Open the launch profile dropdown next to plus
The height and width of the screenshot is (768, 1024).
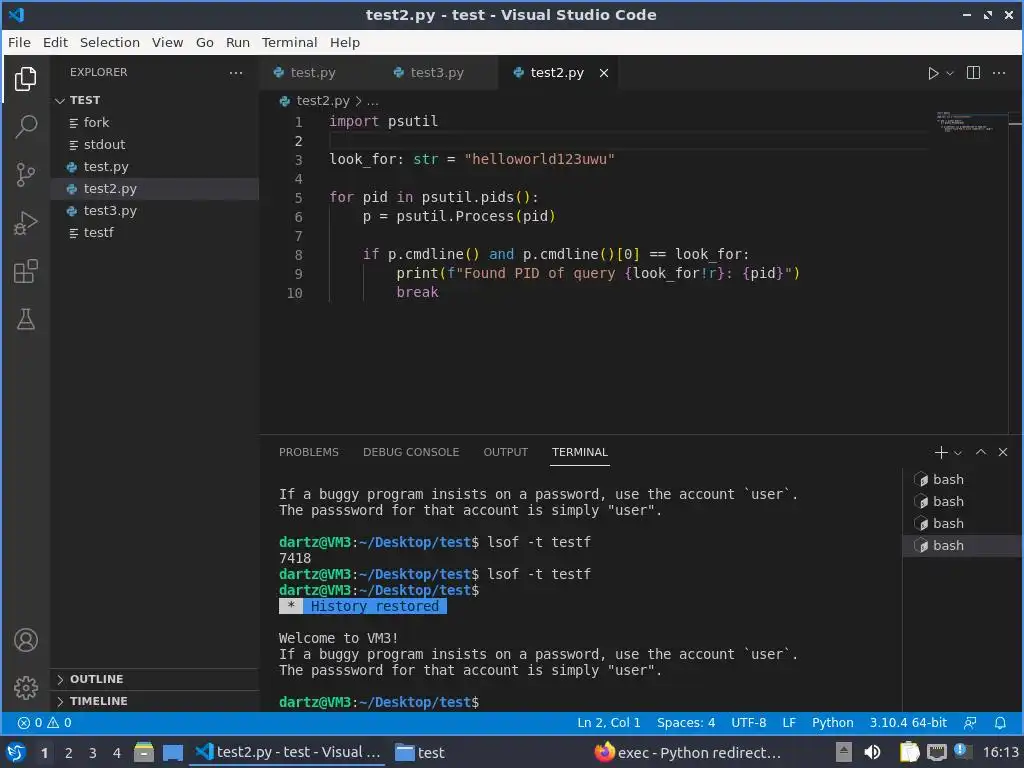tap(957, 453)
